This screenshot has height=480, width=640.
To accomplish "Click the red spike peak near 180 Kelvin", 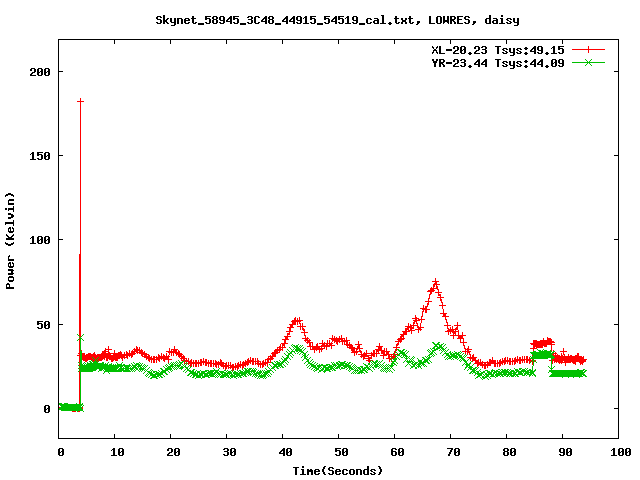I will (80, 101).
